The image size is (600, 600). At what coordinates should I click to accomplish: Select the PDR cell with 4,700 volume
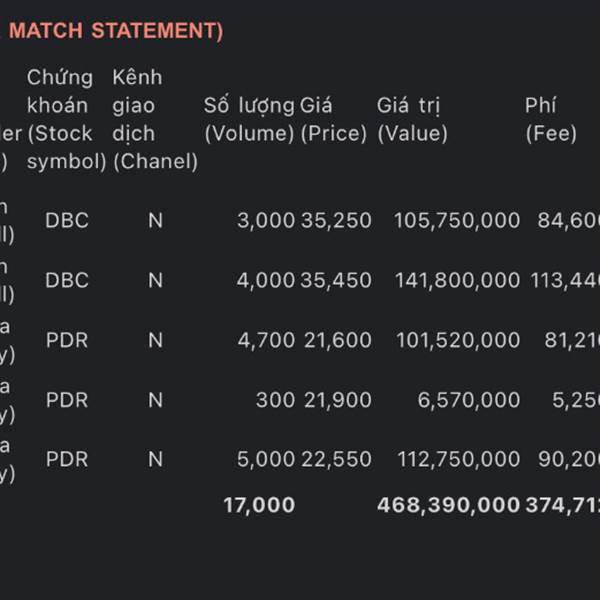pyautogui.click(x=67, y=340)
